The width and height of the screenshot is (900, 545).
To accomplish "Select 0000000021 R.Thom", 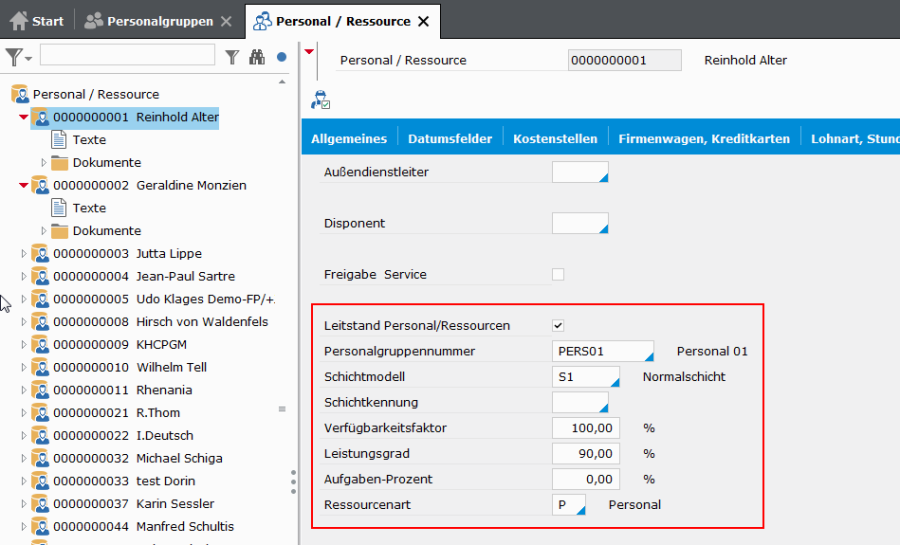I will point(117,412).
